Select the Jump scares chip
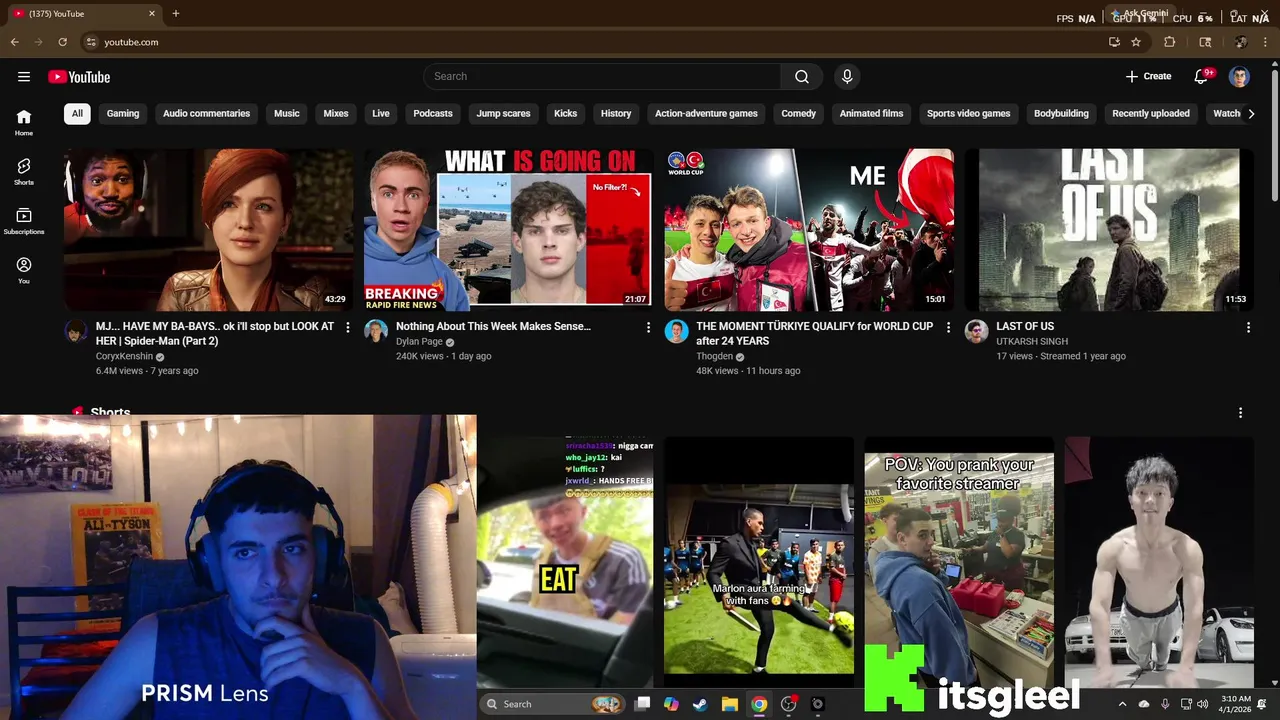The width and height of the screenshot is (1280, 720). (503, 114)
